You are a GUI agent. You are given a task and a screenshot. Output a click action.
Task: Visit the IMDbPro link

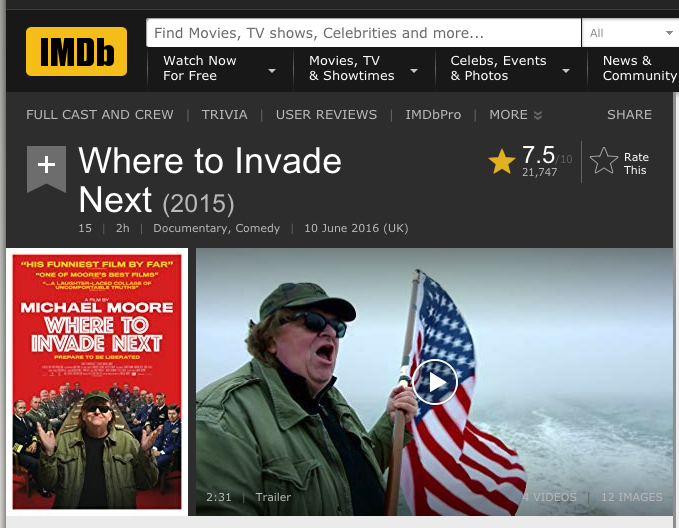pos(433,115)
